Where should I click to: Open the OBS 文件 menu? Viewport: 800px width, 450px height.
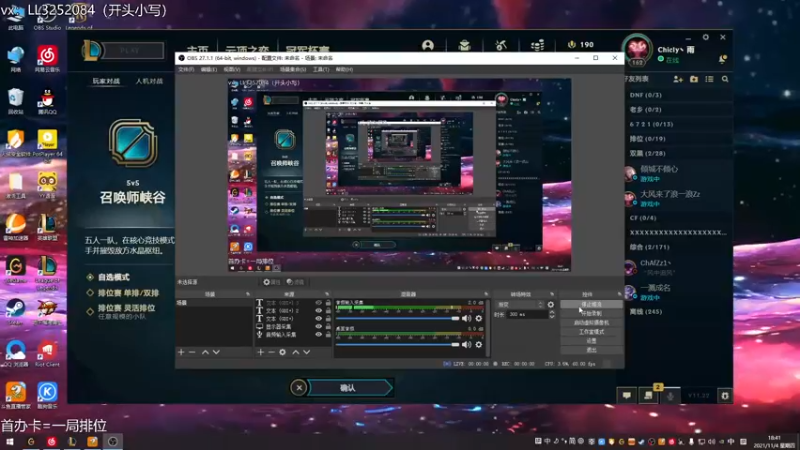(x=186, y=69)
